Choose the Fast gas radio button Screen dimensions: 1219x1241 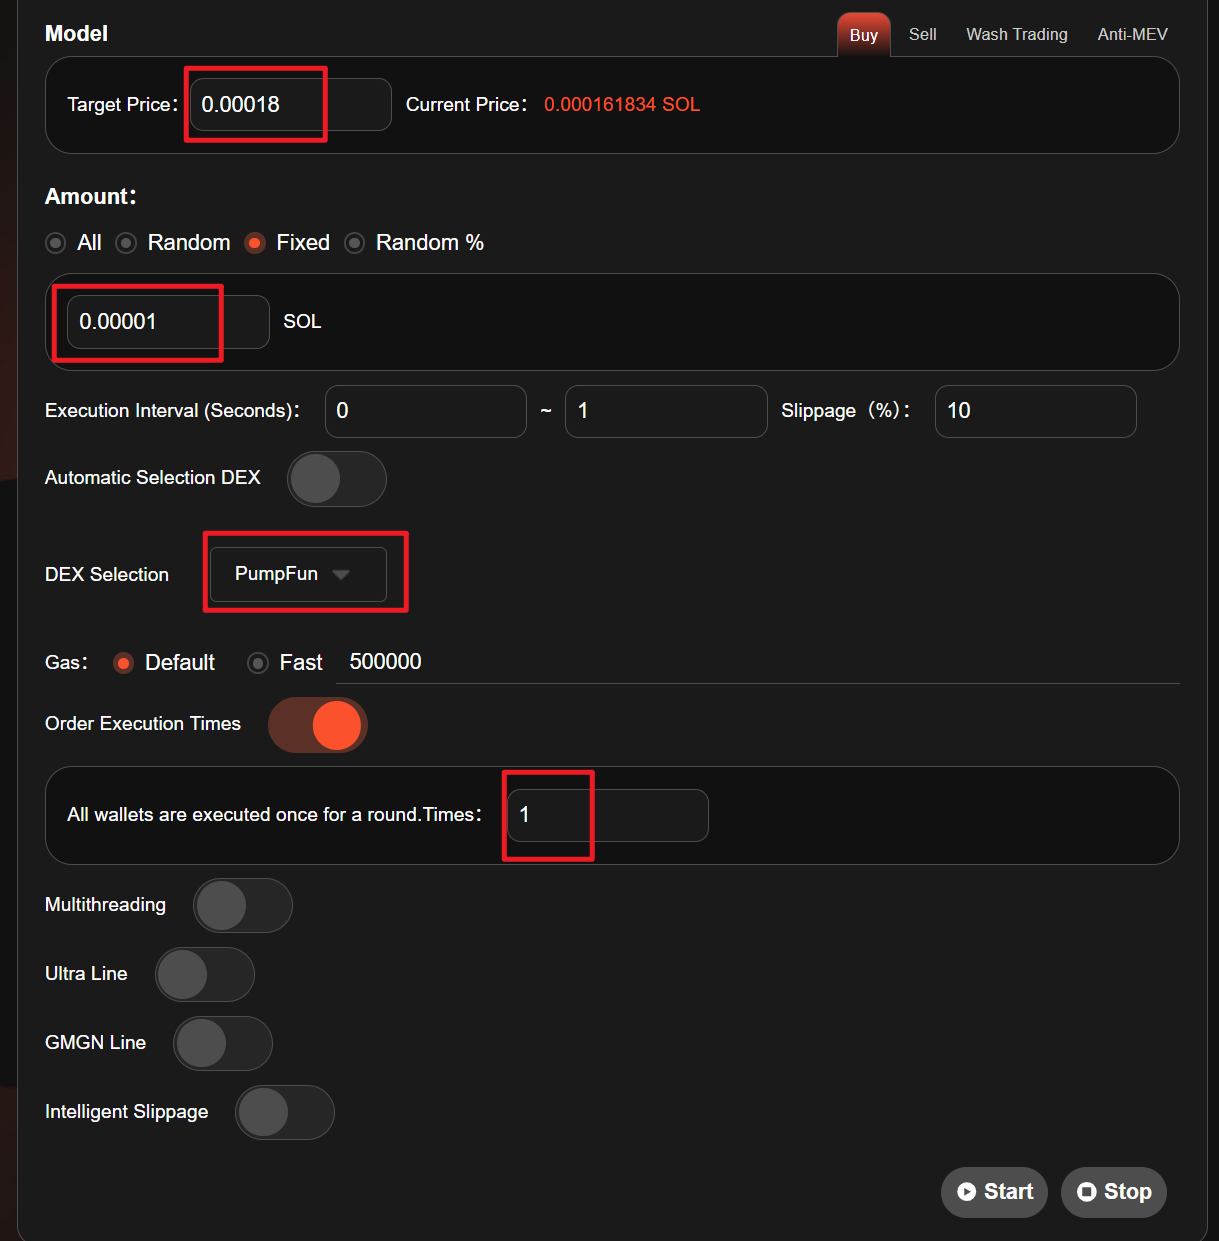pyautogui.click(x=258, y=663)
